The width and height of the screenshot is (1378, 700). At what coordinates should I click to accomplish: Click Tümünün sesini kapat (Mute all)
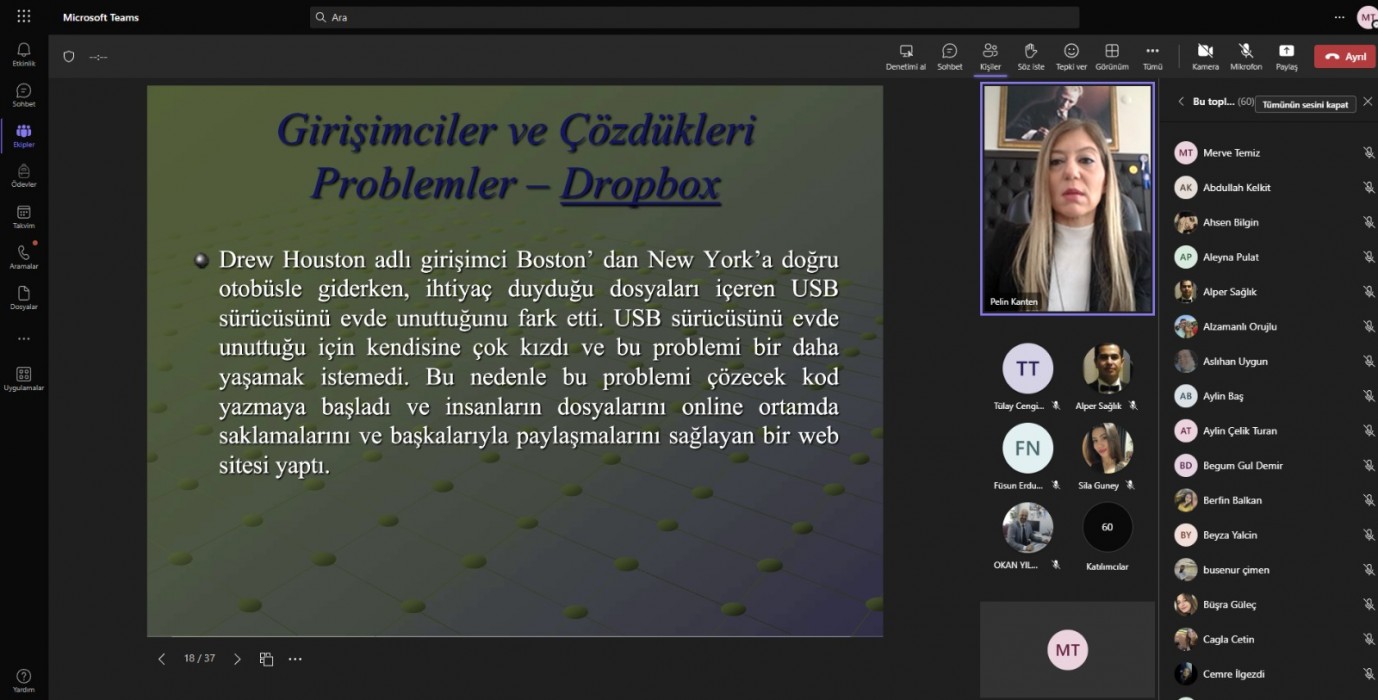(1305, 104)
